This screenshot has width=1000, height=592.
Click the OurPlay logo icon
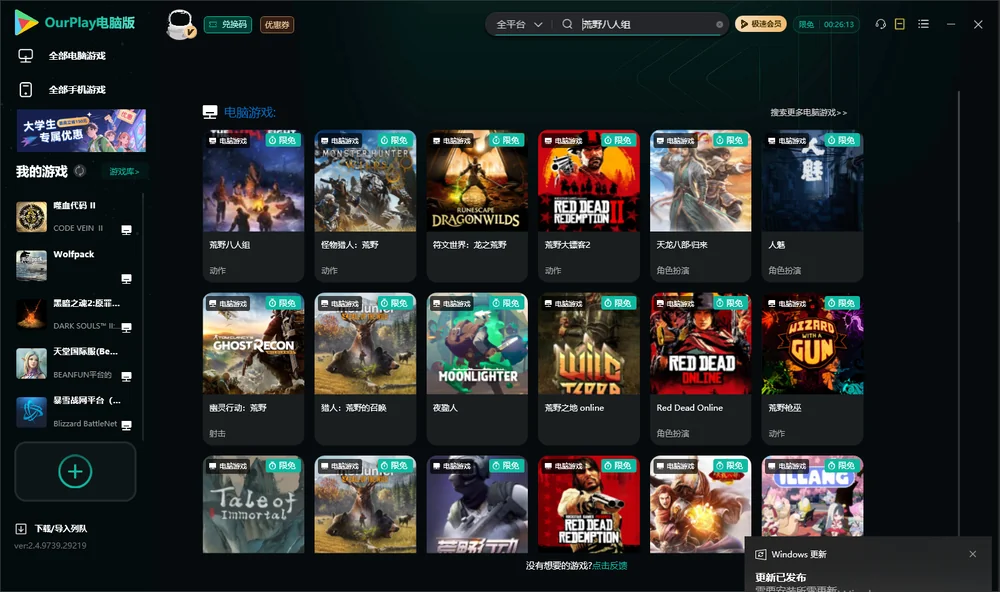click(x=26, y=22)
